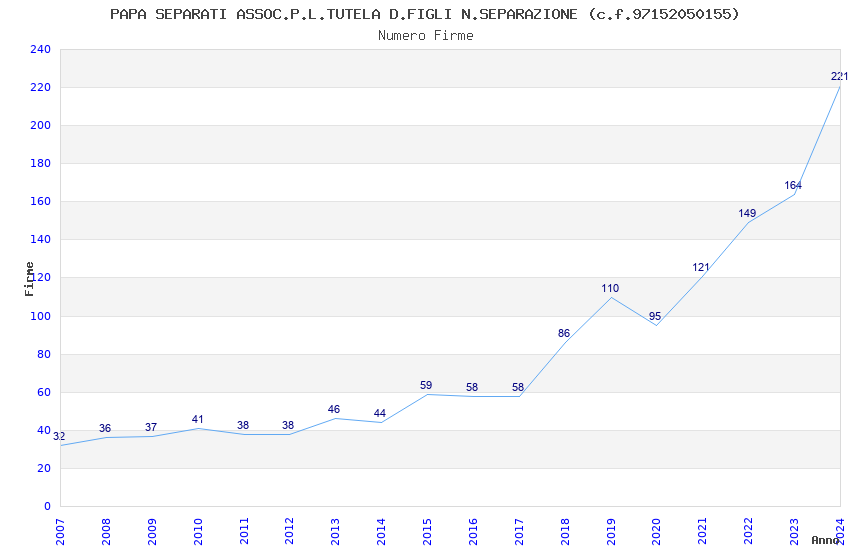The height and width of the screenshot is (550, 850).
Task: Select the 100 y-axis tick label
Action: pos(41,316)
